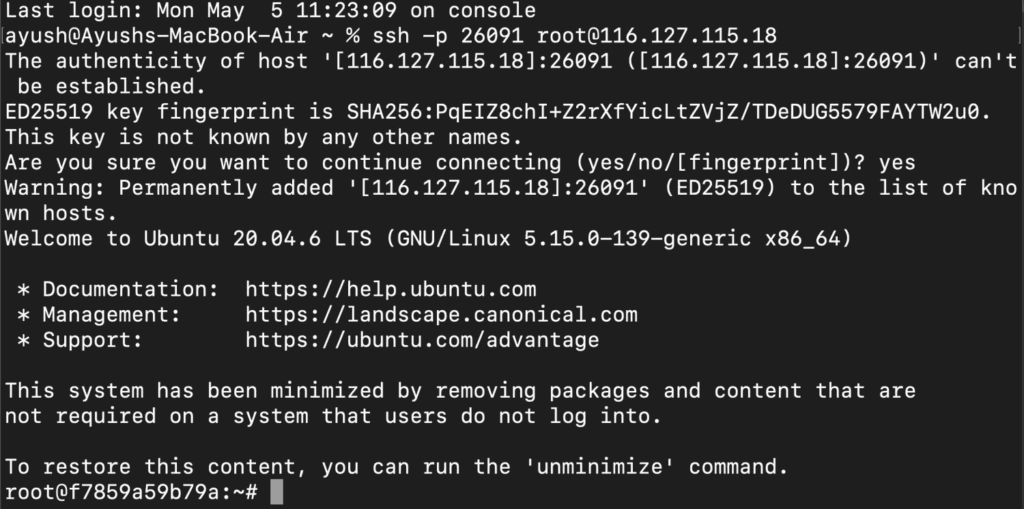The image size is (1024, 509).
Task: Click the Last login timestamp line
Action: click(x=270, y=10)
